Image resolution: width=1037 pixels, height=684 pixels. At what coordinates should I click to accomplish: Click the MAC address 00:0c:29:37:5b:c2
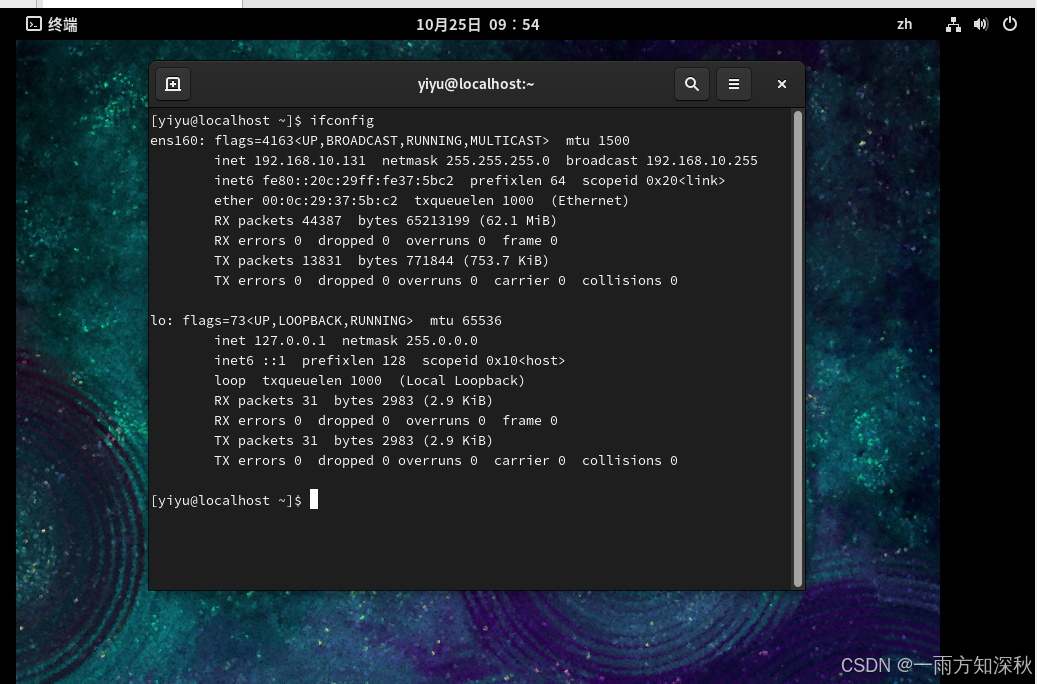[330, 200]
